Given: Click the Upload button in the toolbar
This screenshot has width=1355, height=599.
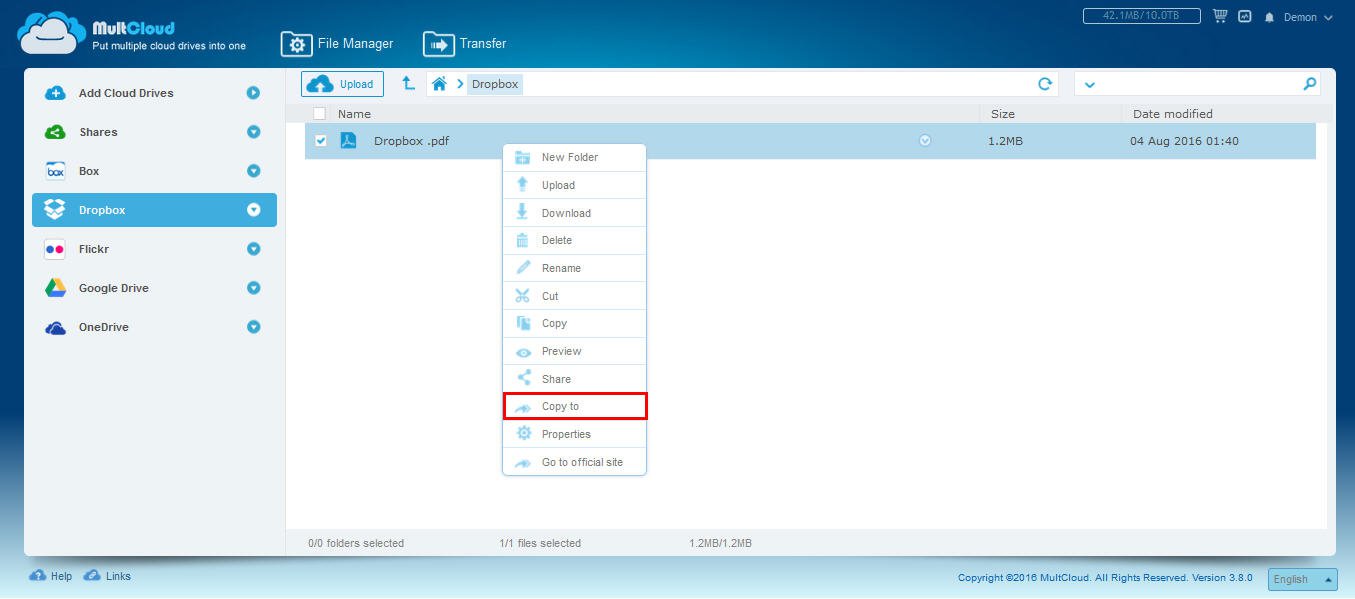Looking at the screenshot, I should click(x=342, y=84).
